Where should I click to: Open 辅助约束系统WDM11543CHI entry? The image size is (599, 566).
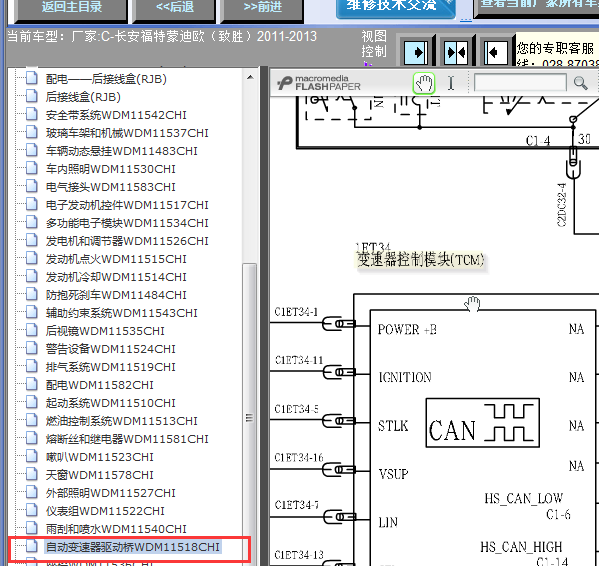121,313
